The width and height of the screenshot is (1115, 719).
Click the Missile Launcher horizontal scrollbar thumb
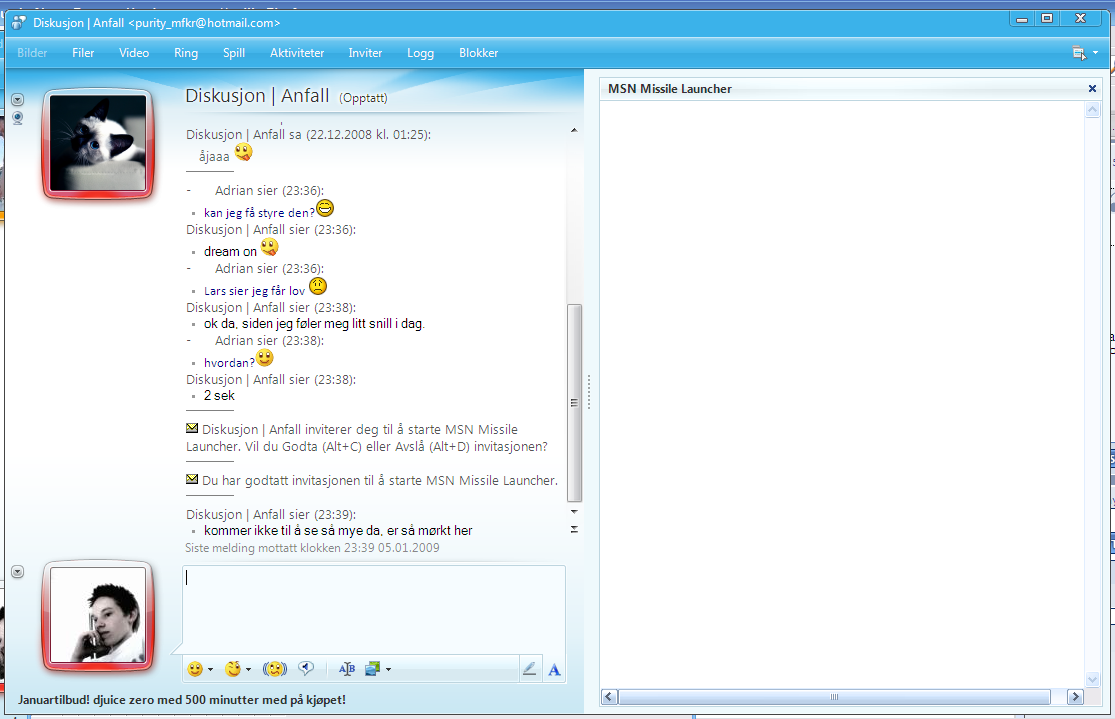pos(834,697)
